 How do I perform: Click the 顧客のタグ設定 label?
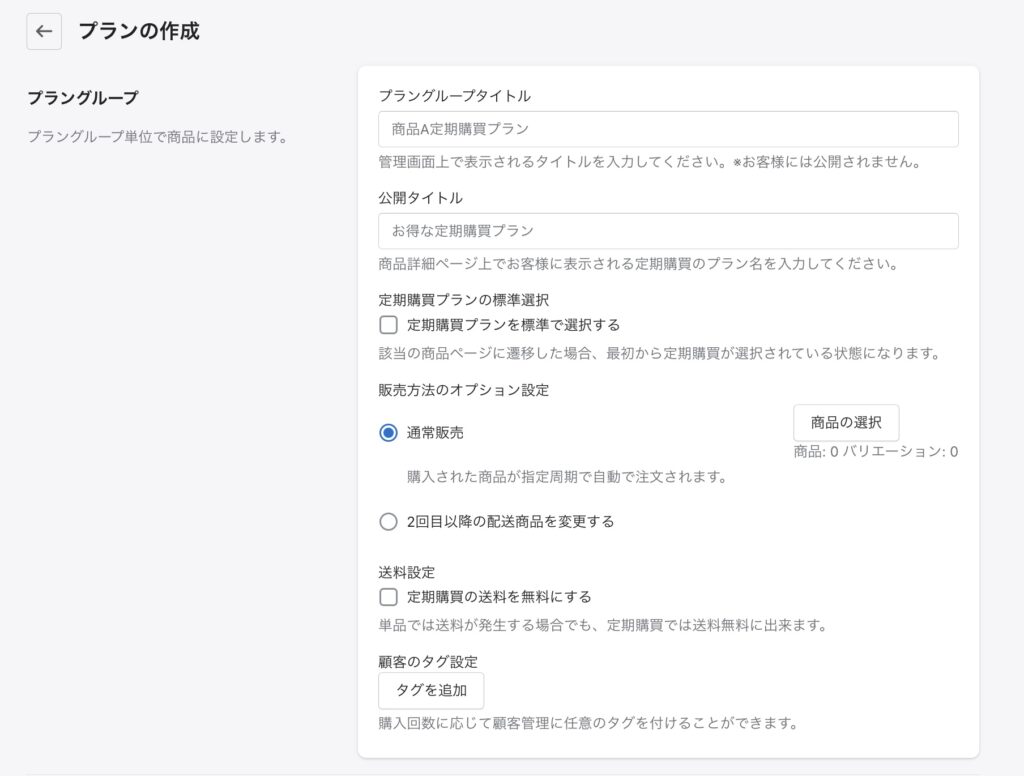(428, 662)
